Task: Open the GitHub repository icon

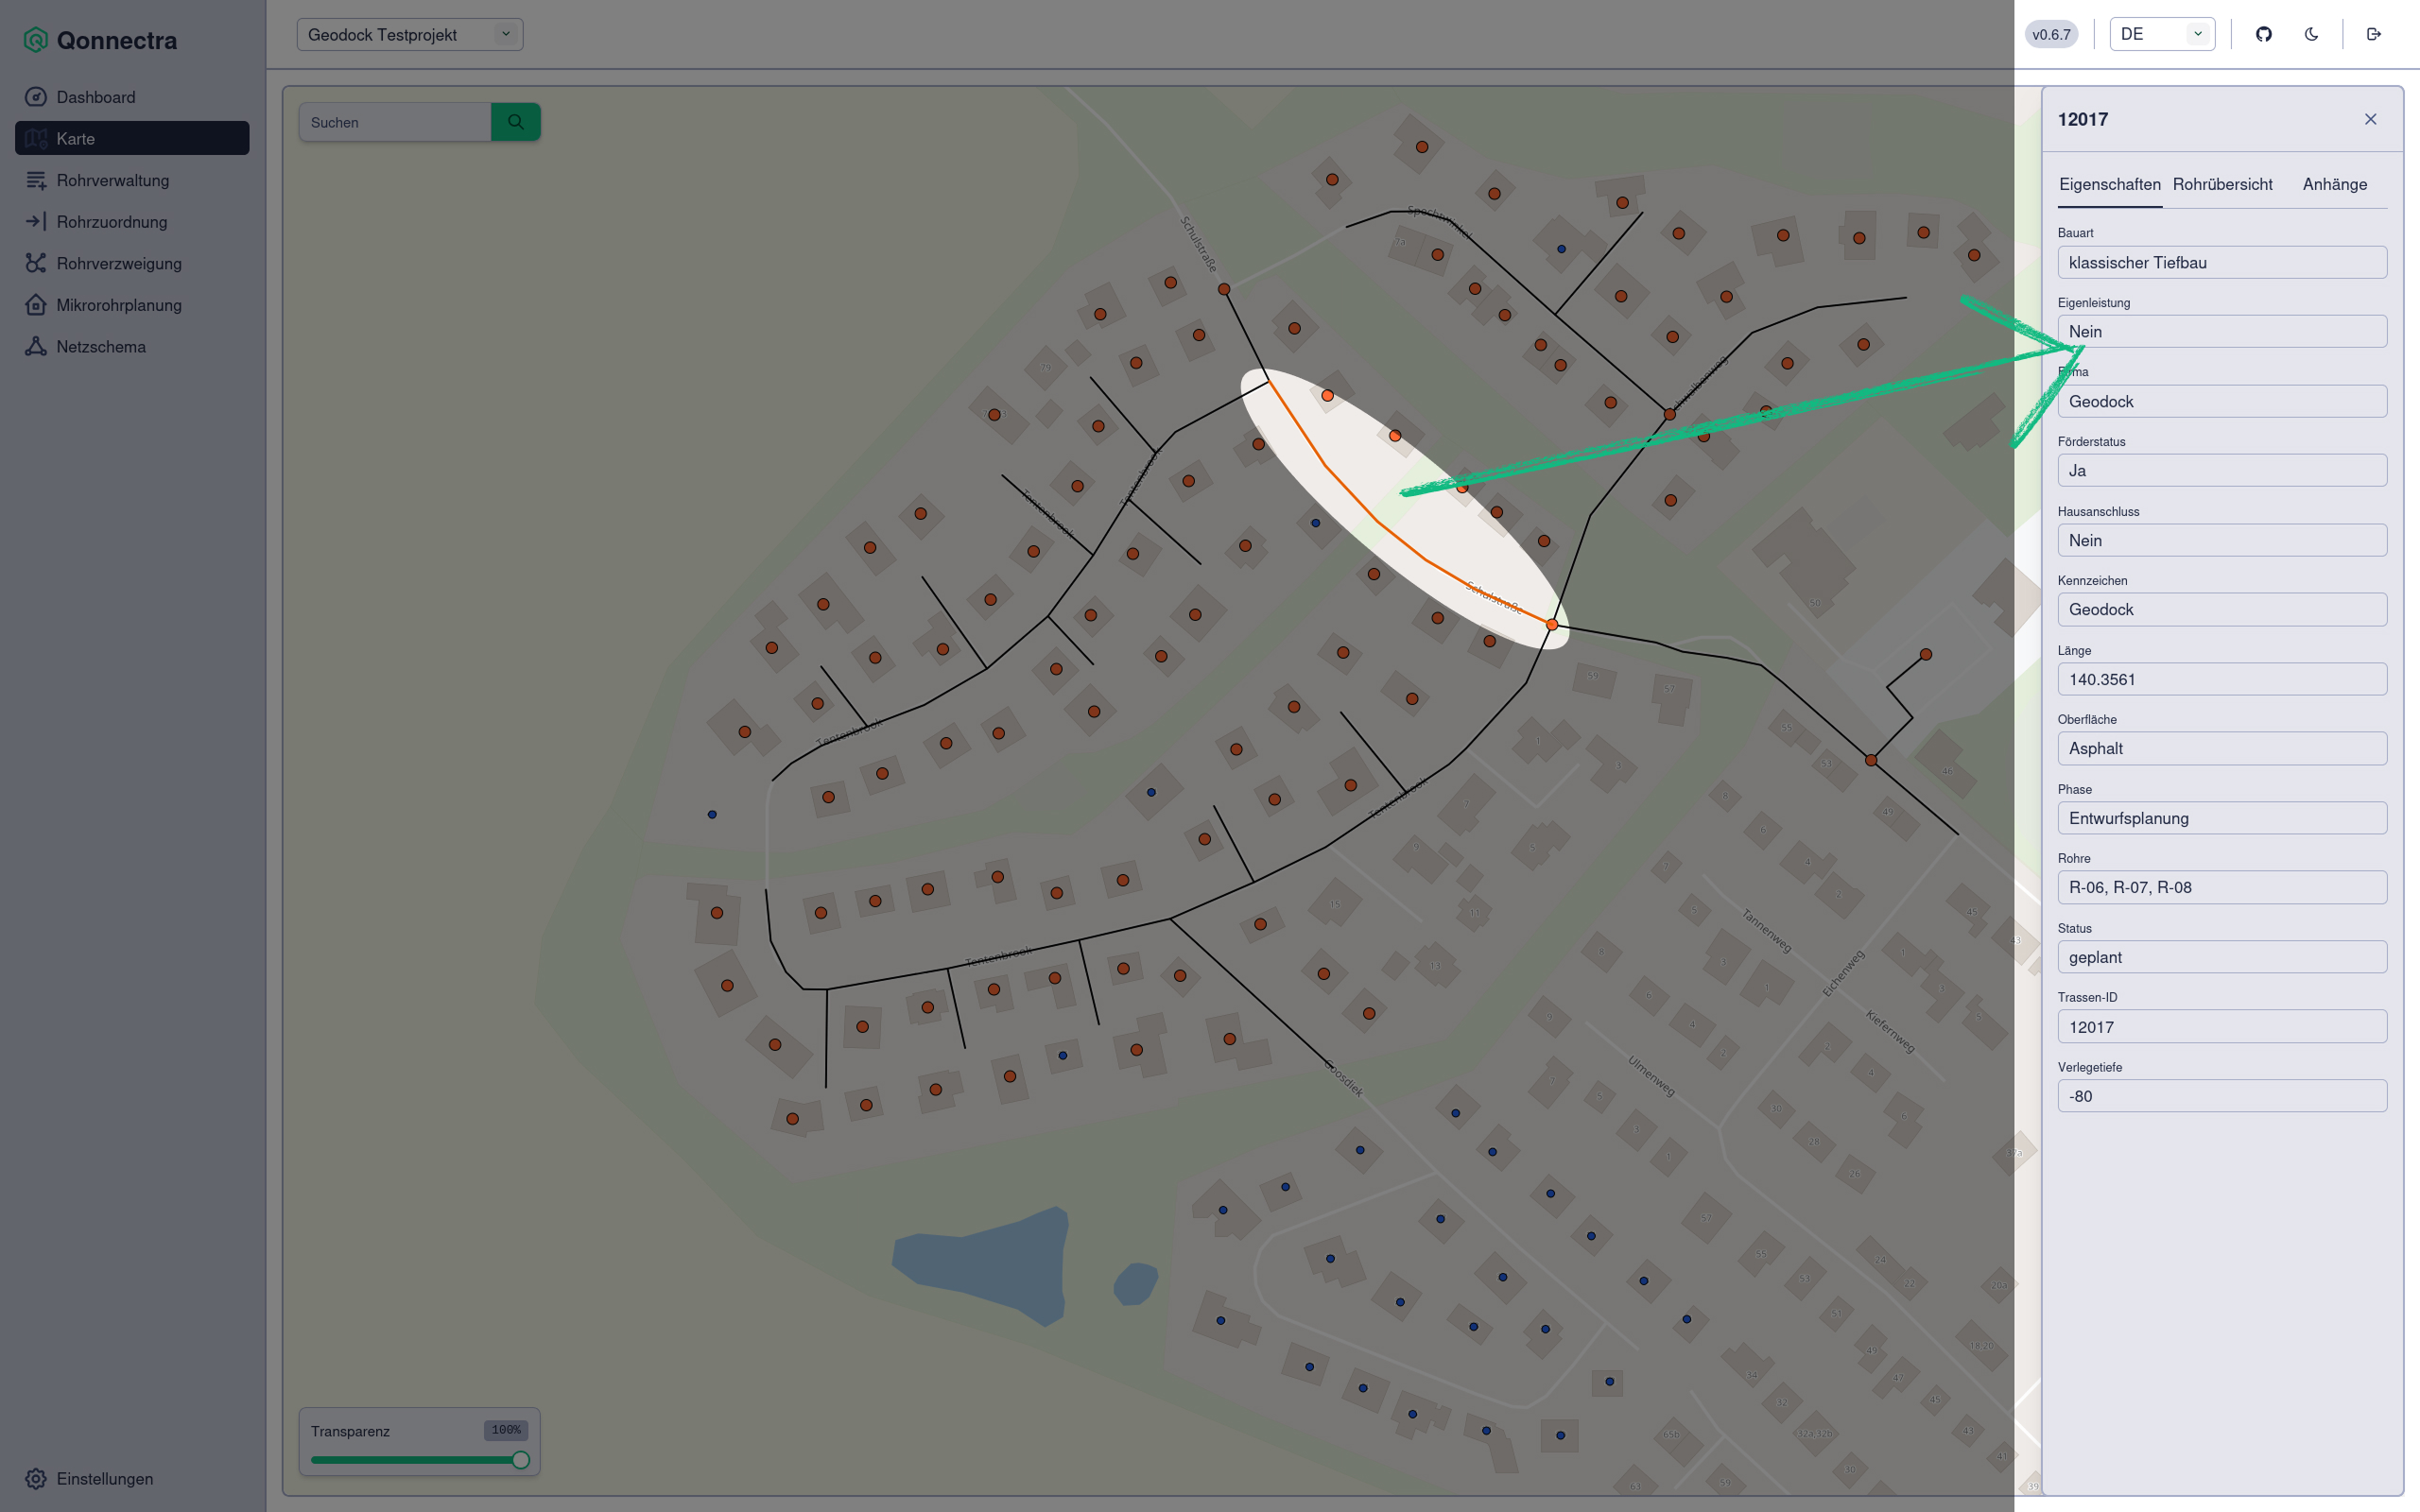Action: pyautogui.click(x=2263, y=34)
